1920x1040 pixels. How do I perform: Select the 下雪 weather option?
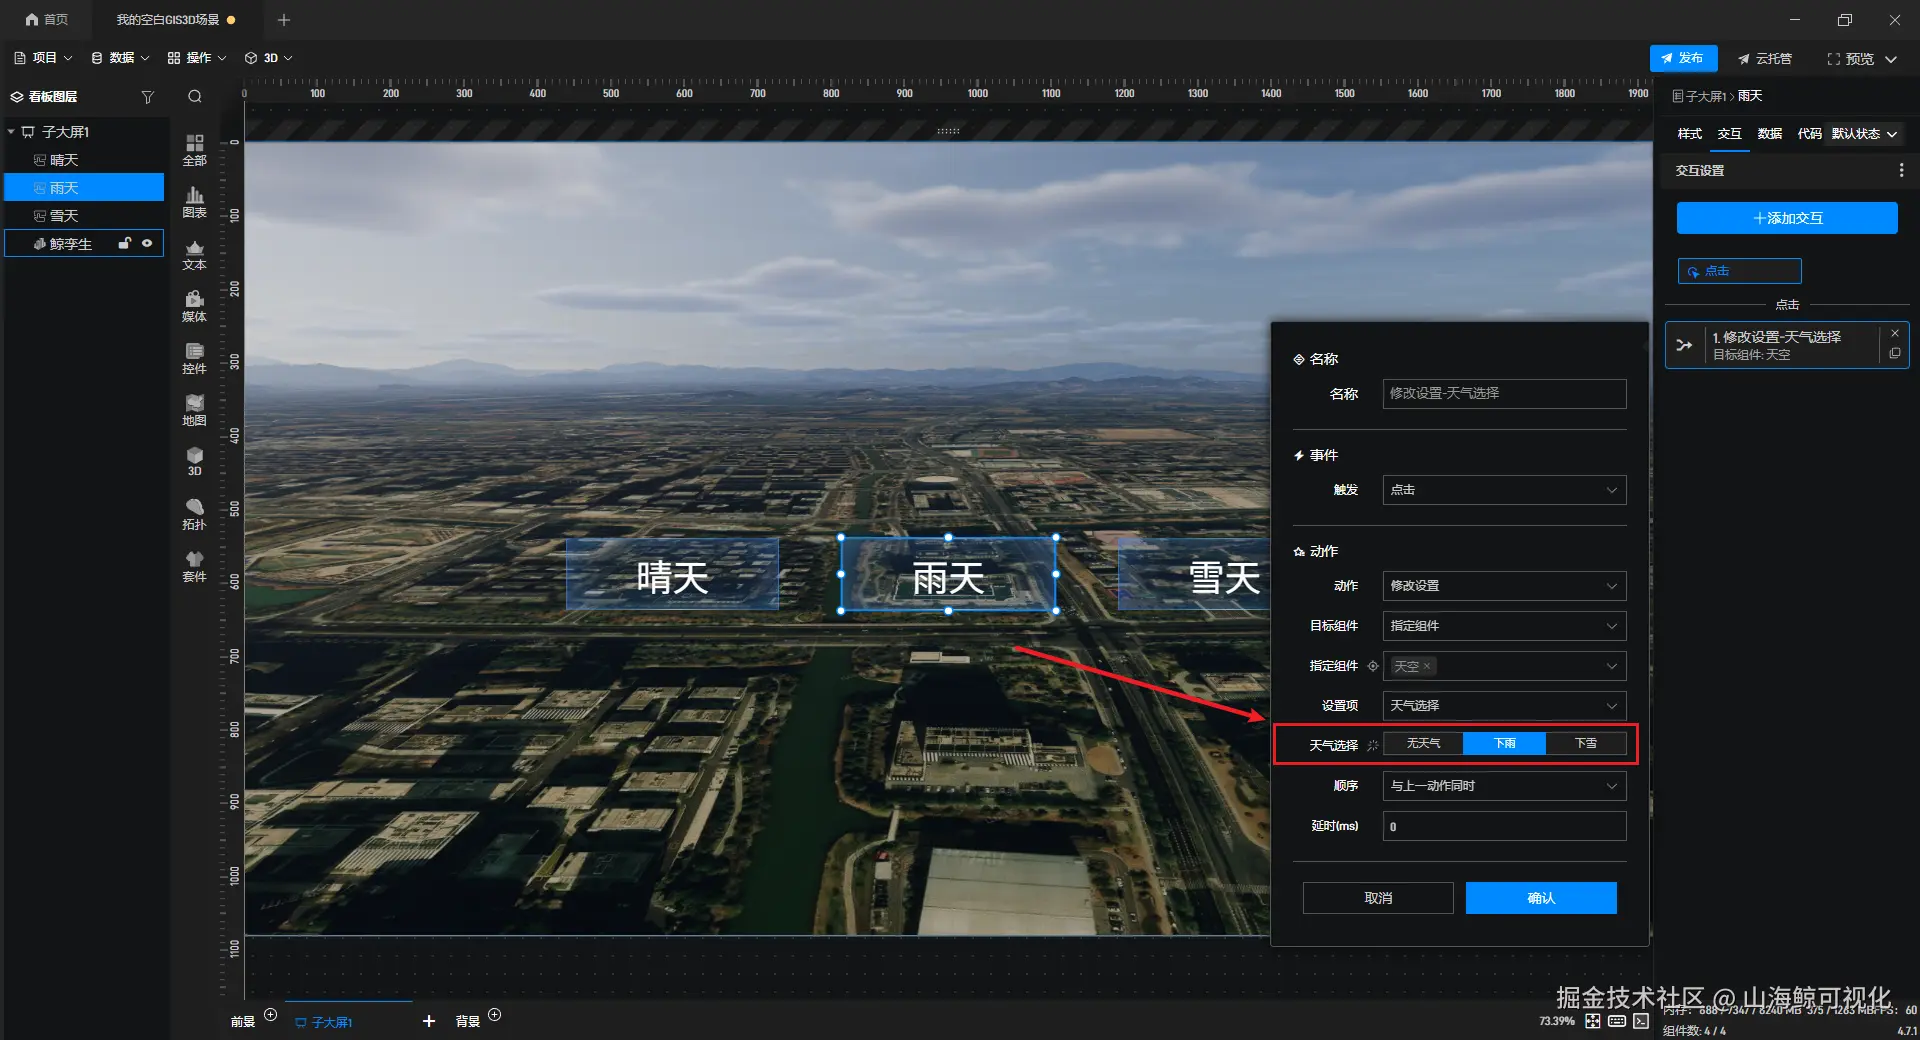click(x=1586, y=743)
